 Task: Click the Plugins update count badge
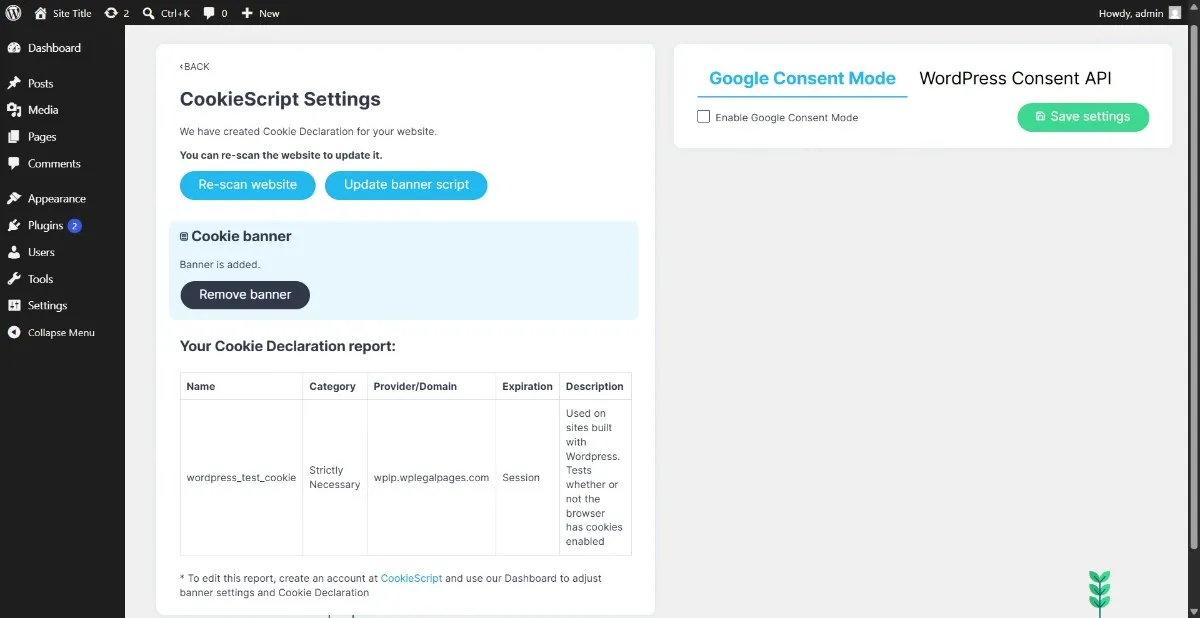[x=75, y=226]
